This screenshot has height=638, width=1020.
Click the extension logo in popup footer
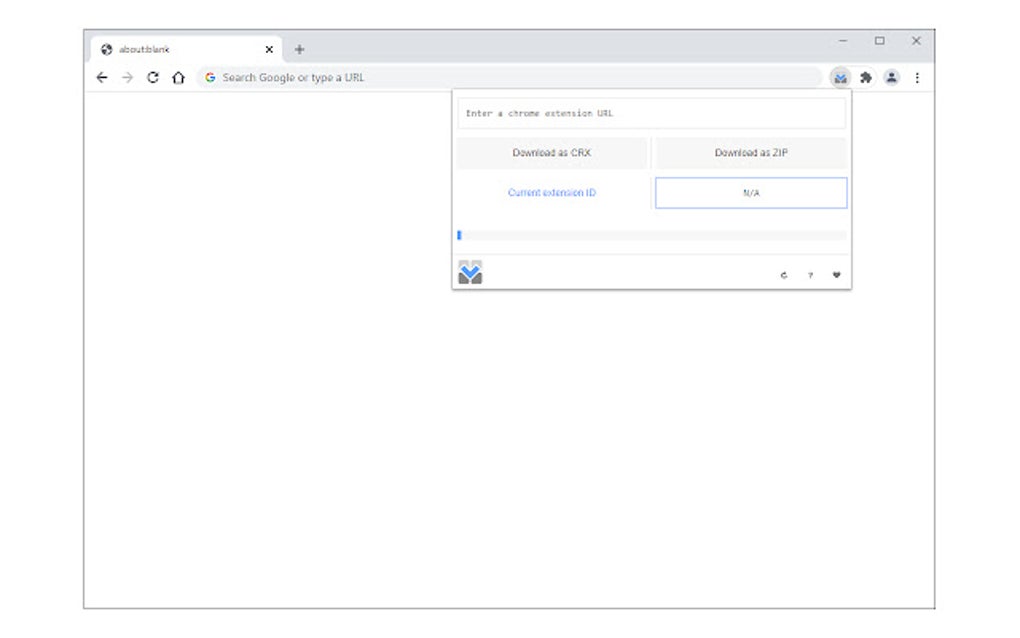(470, 272)
